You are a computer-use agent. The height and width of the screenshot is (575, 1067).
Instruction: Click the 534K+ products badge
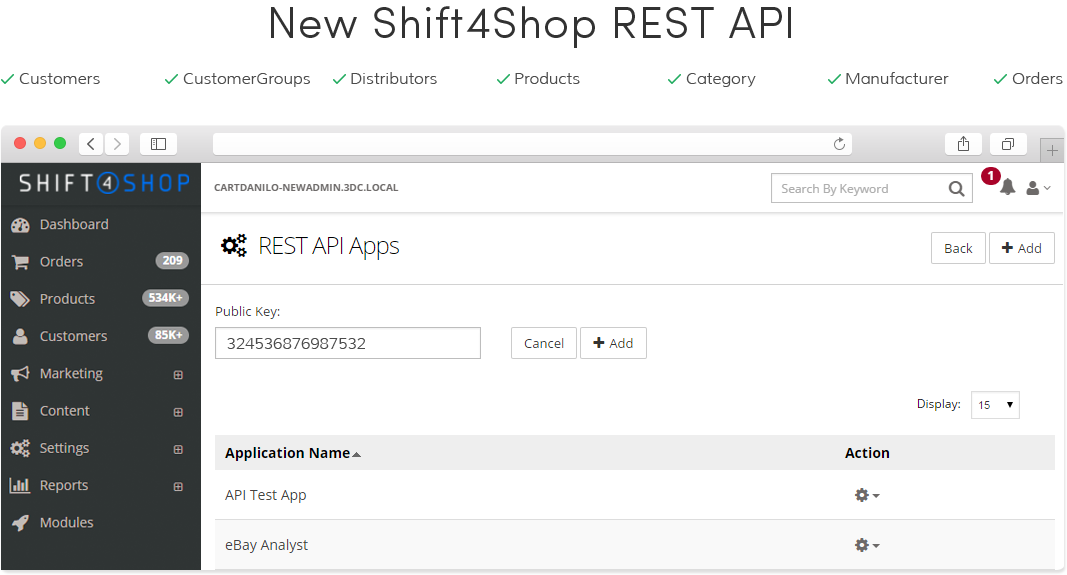pos(165,298)
